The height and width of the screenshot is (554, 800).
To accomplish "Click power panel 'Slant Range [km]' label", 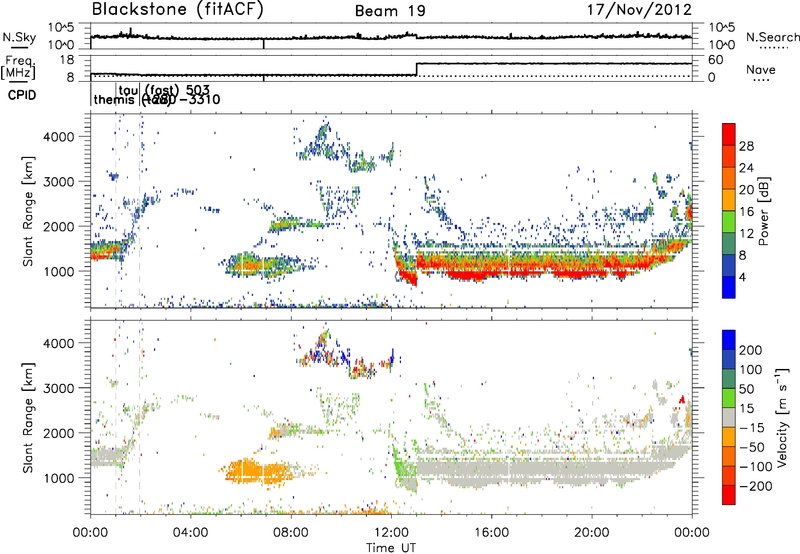I will (x=28, y=211).
